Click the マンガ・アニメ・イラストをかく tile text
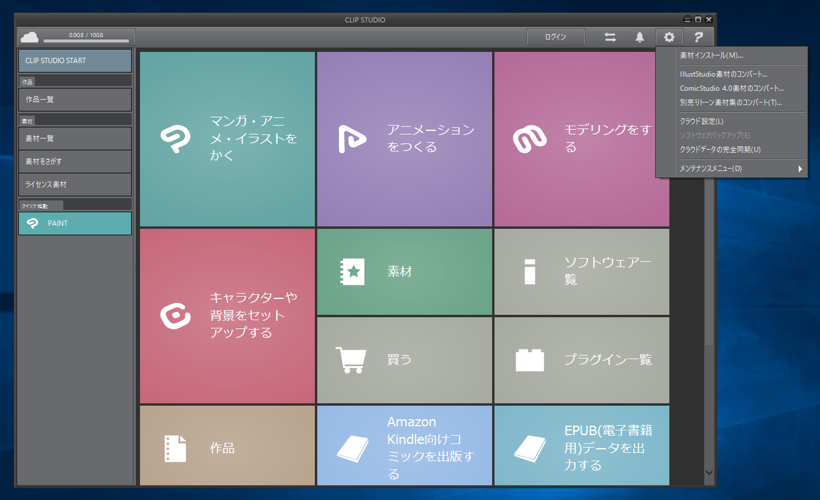The height and width of the screenshot is (500, 820). (x=253, y=138)
